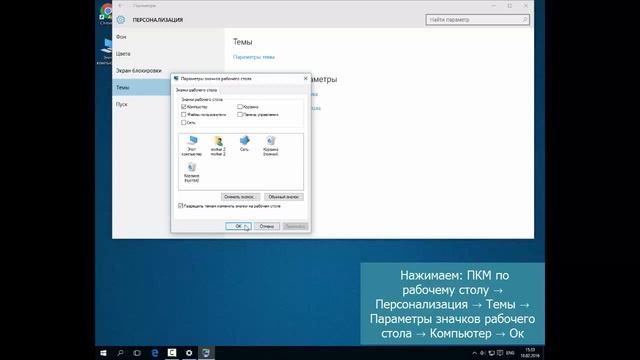Click the Обычный значок button
The height and width of the screenshot is (360, 640).
click(284, 197)
